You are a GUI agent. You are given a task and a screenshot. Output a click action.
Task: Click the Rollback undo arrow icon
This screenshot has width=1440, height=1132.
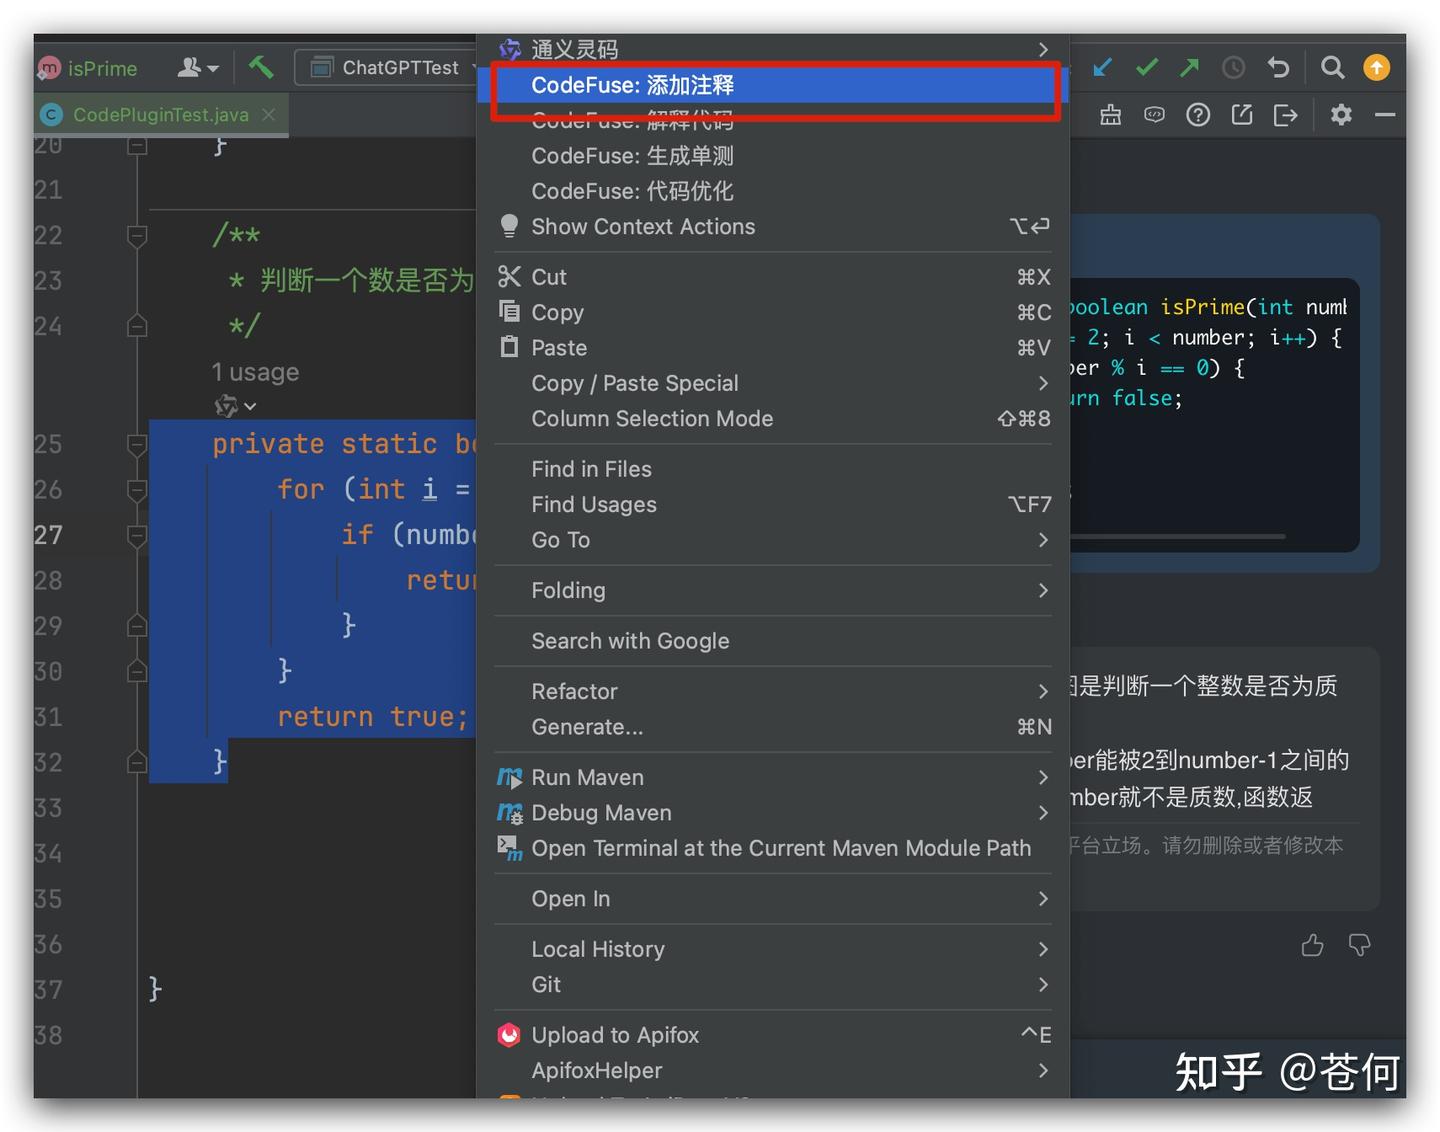[x=1278, y=67]
